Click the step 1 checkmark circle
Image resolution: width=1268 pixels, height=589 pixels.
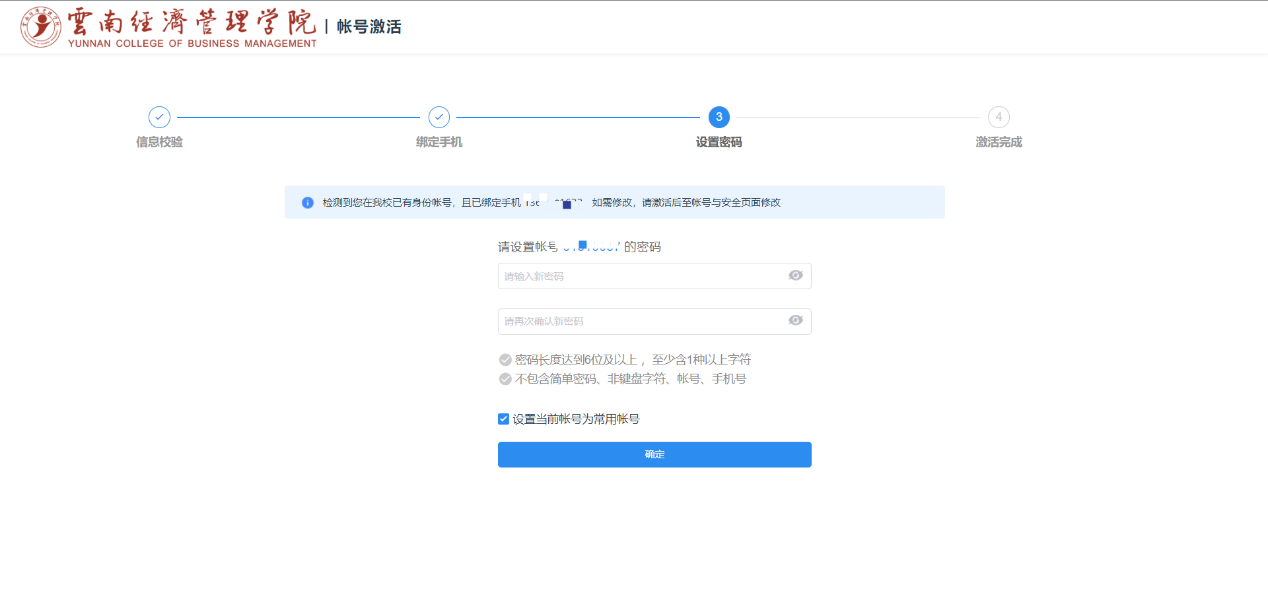(x=159, y=117)
